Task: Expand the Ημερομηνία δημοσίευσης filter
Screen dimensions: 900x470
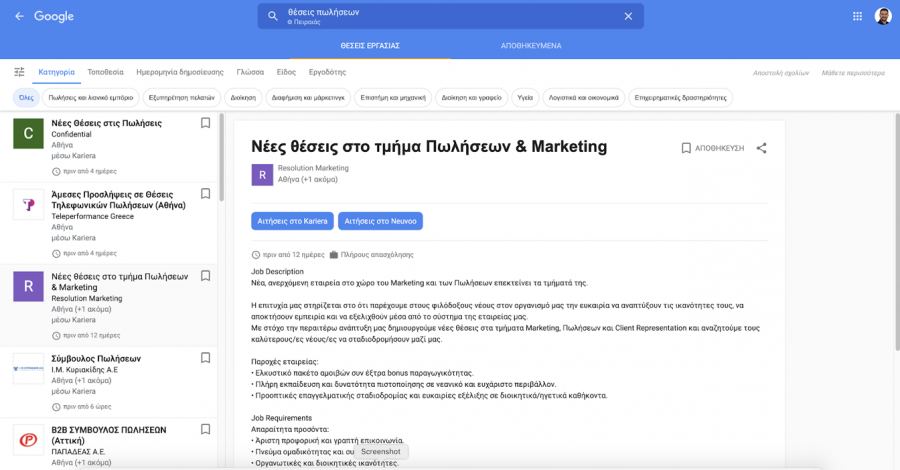Action: pos(180,72)
